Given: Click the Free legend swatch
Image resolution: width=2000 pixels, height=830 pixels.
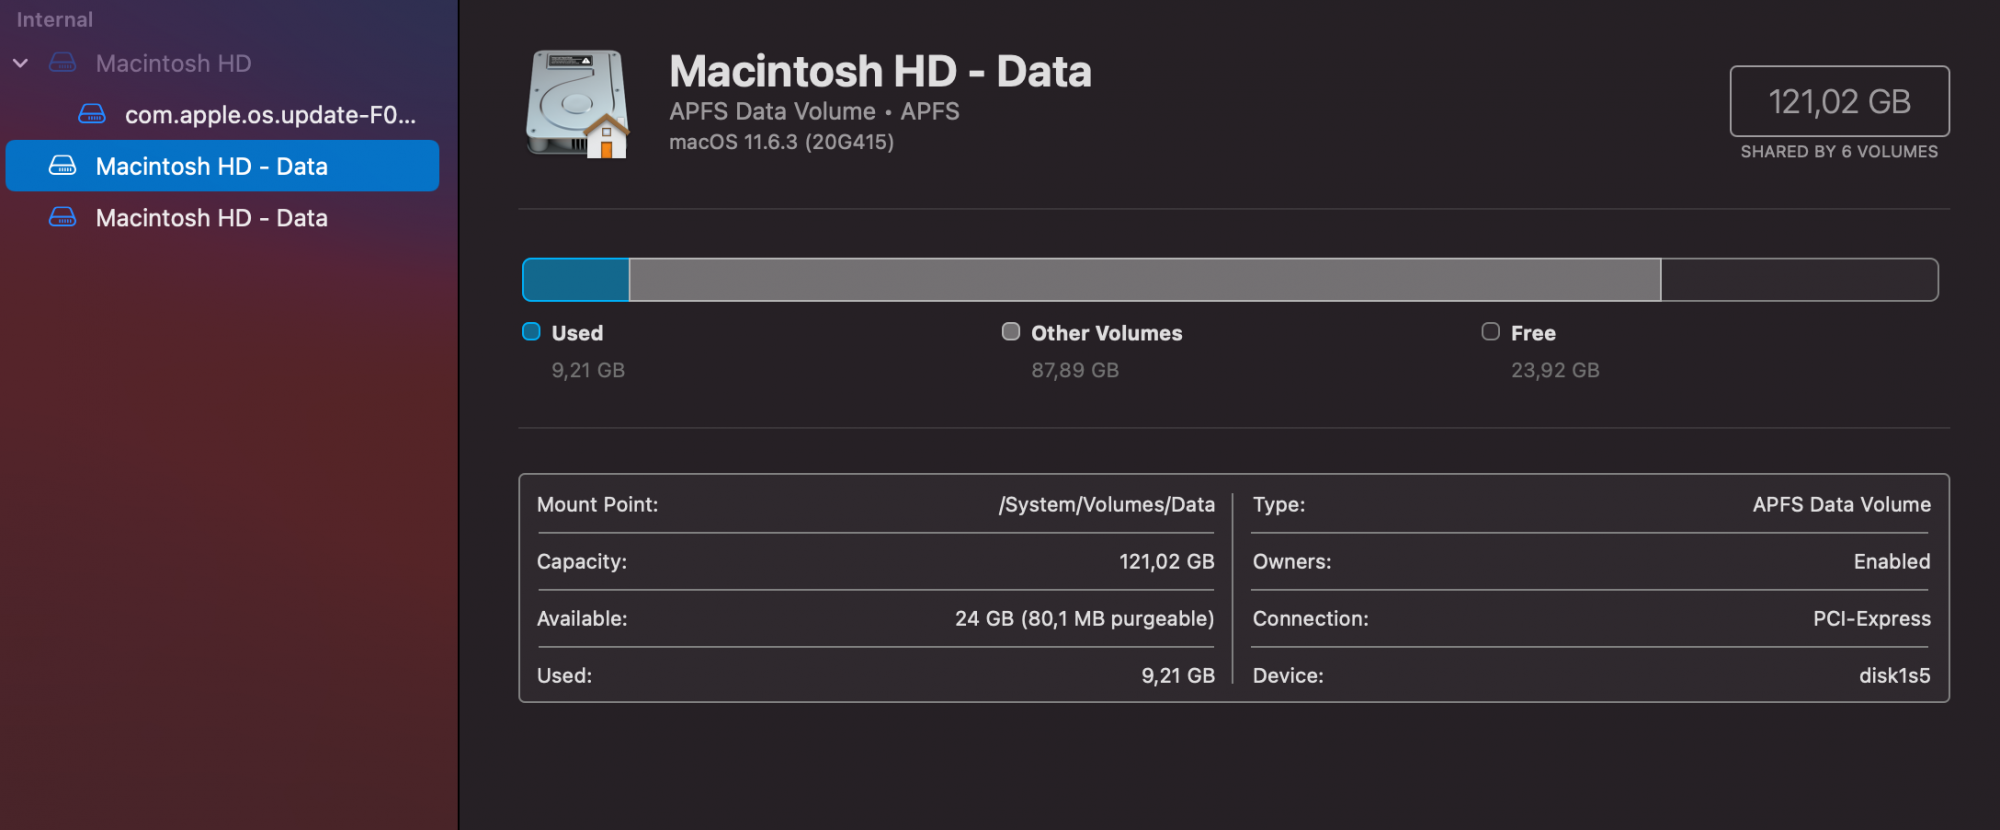Looking at the screenshot, I should tap(1490, 332).
